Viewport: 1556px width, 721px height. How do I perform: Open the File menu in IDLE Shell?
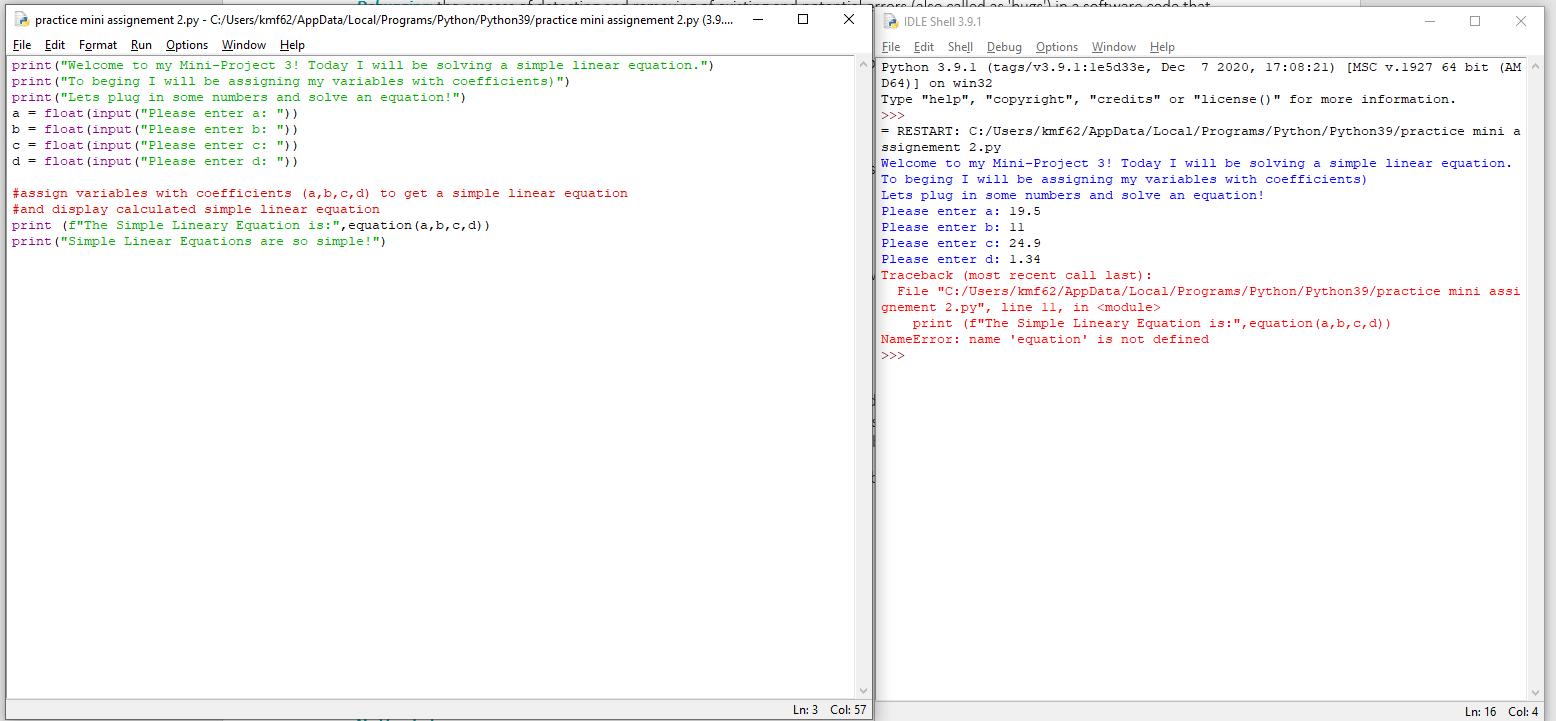click(891, 47)
